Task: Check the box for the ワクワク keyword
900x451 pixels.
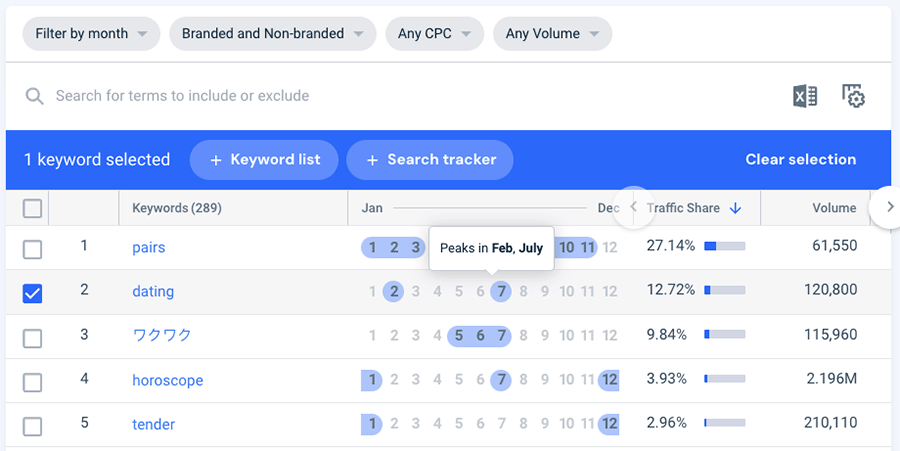Action: [x=32, y=339]
